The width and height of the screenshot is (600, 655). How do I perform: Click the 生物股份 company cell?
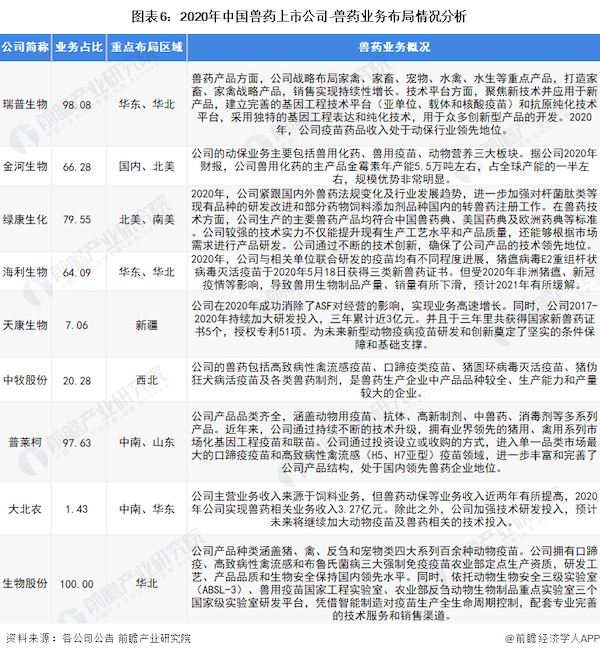click(25, 584)
